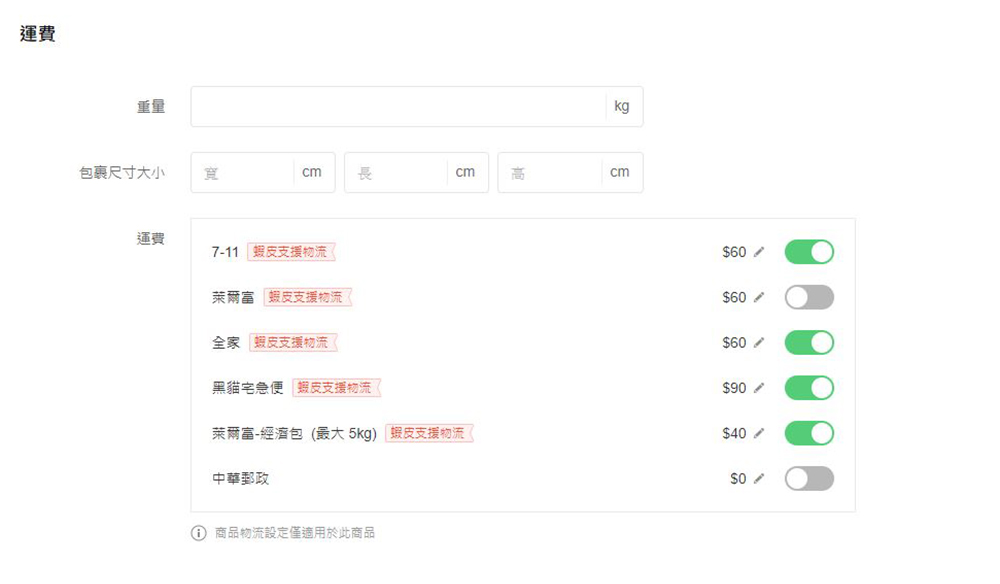Edit the 萊爾富 $60 fee pencil icon
Screen dimensions: 1000x584
click(759, 297)
